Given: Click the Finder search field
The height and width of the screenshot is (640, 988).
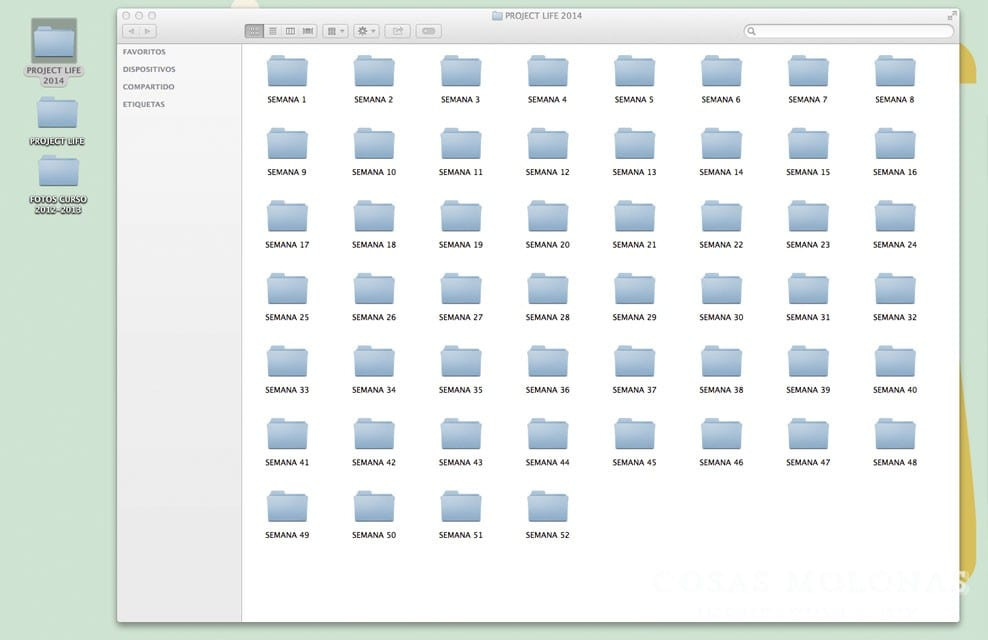Looking at the screenshot, I should 849,31.
